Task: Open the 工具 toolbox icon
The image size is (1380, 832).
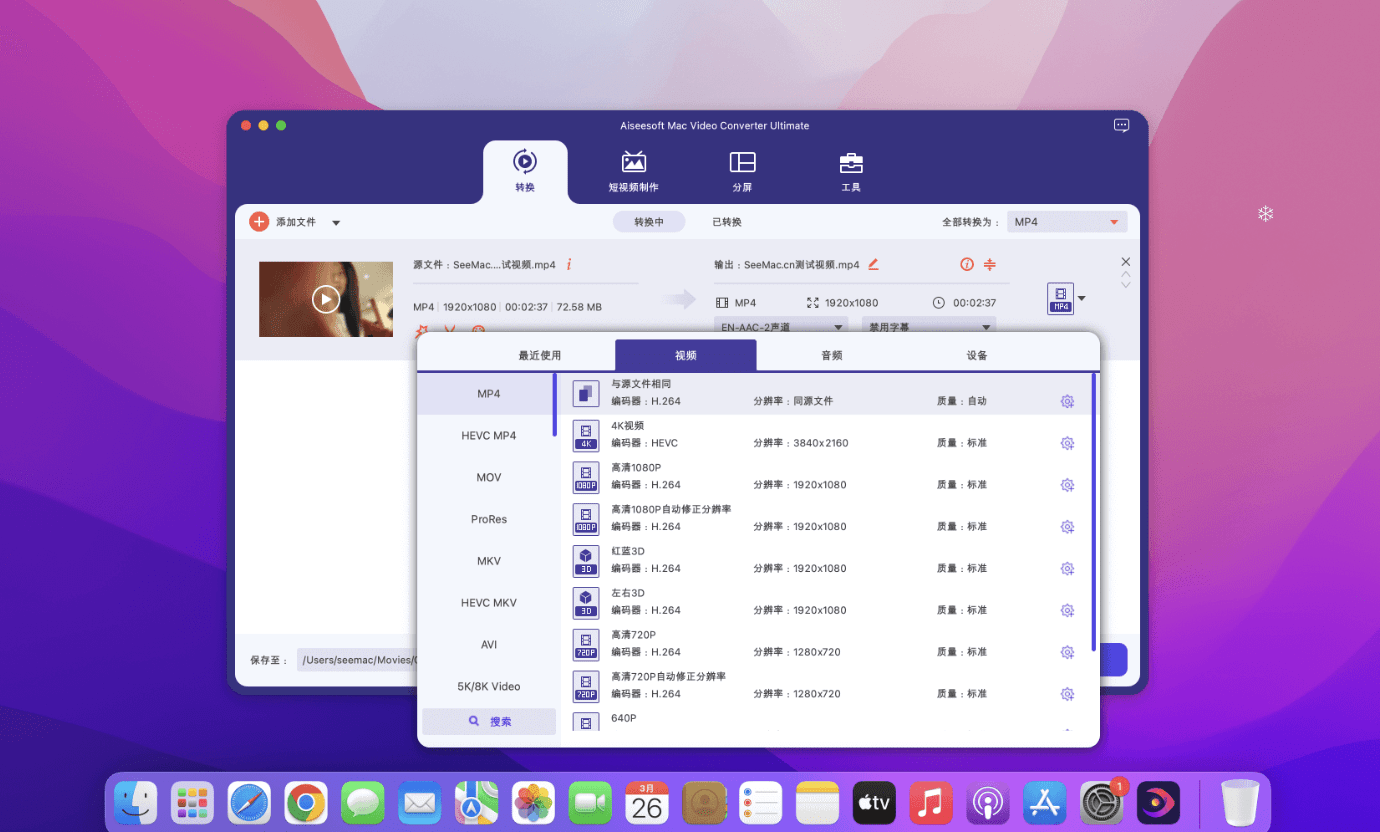Action: (x=851, y=162)
